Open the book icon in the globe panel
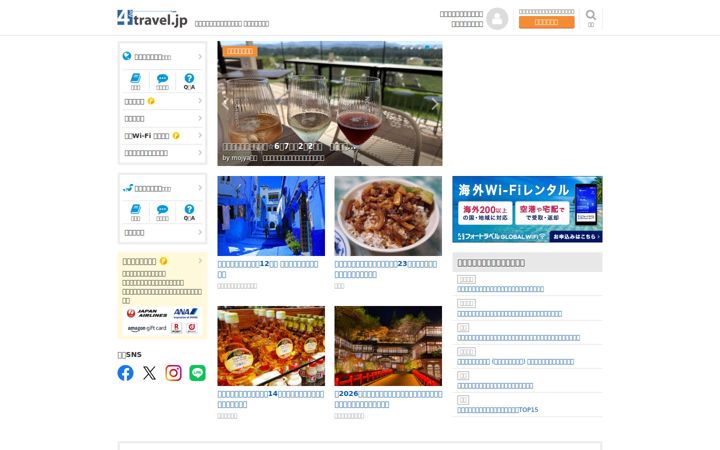The width and height of the screenshot is (720, 450). [135, 78]
